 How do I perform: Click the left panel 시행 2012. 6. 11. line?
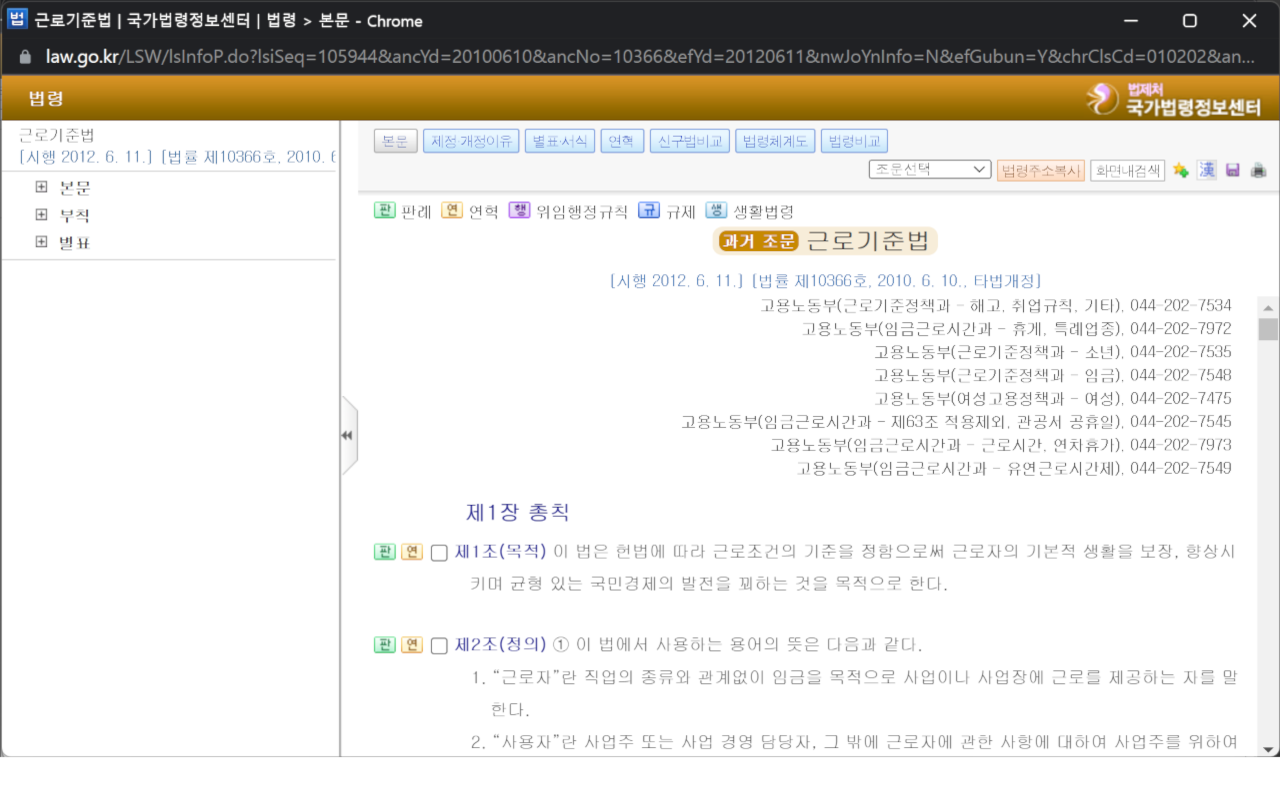pos(177,157)
